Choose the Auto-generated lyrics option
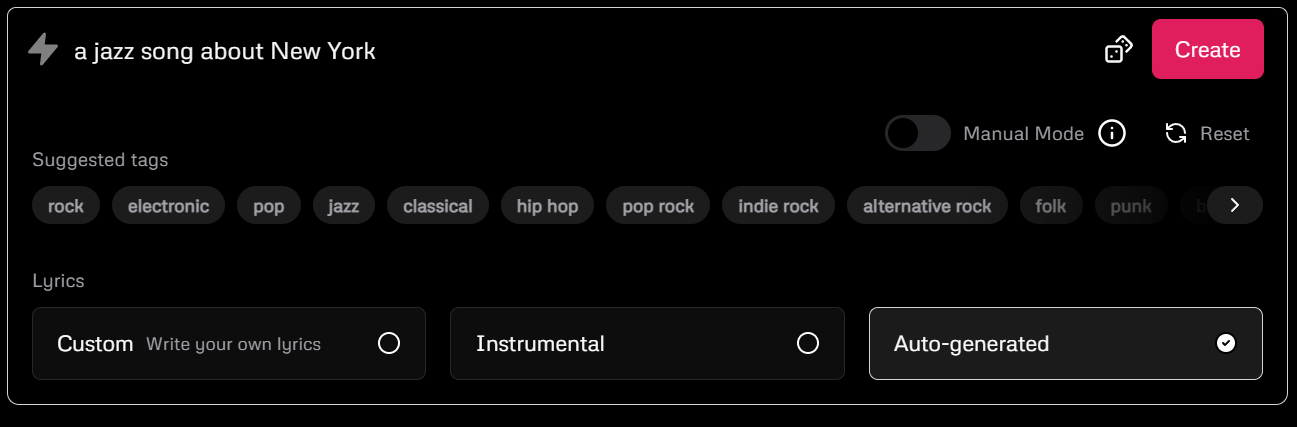The width and height of the screenshot is (1297, 427). [1066, 343]
